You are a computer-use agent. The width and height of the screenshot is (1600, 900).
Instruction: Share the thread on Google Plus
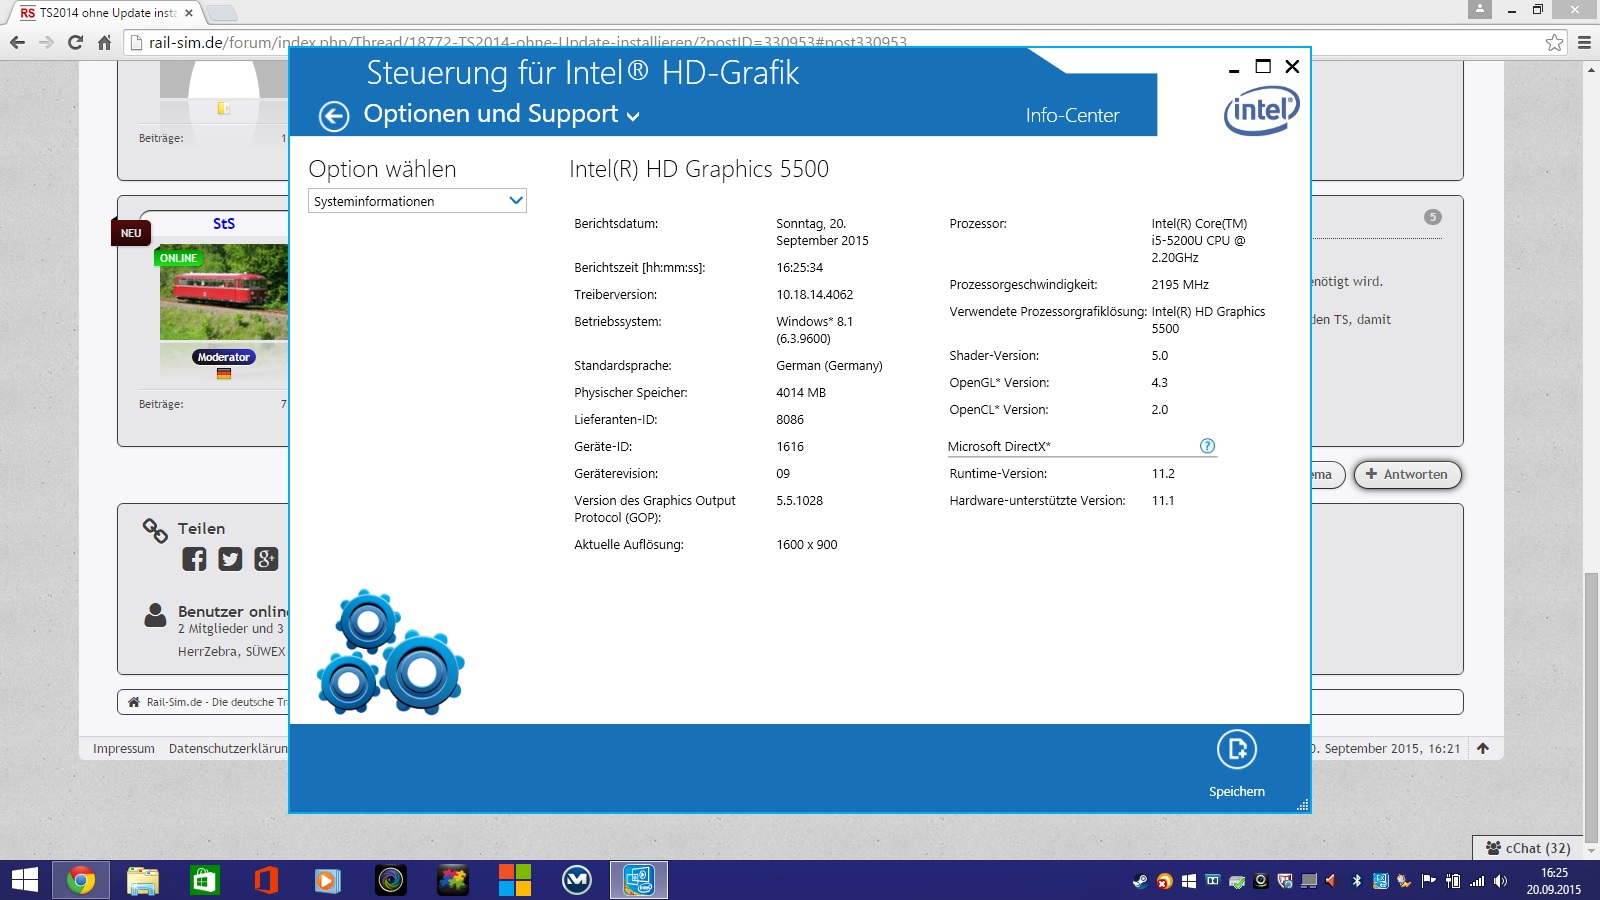[x=266, y=559]
